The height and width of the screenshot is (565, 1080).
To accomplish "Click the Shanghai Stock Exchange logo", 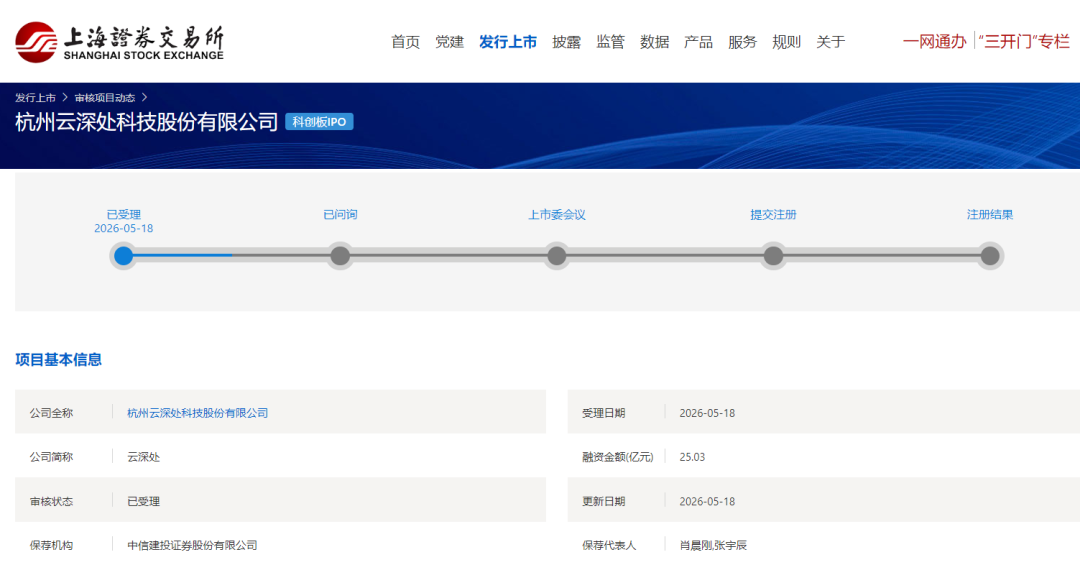I will point(119,42).
